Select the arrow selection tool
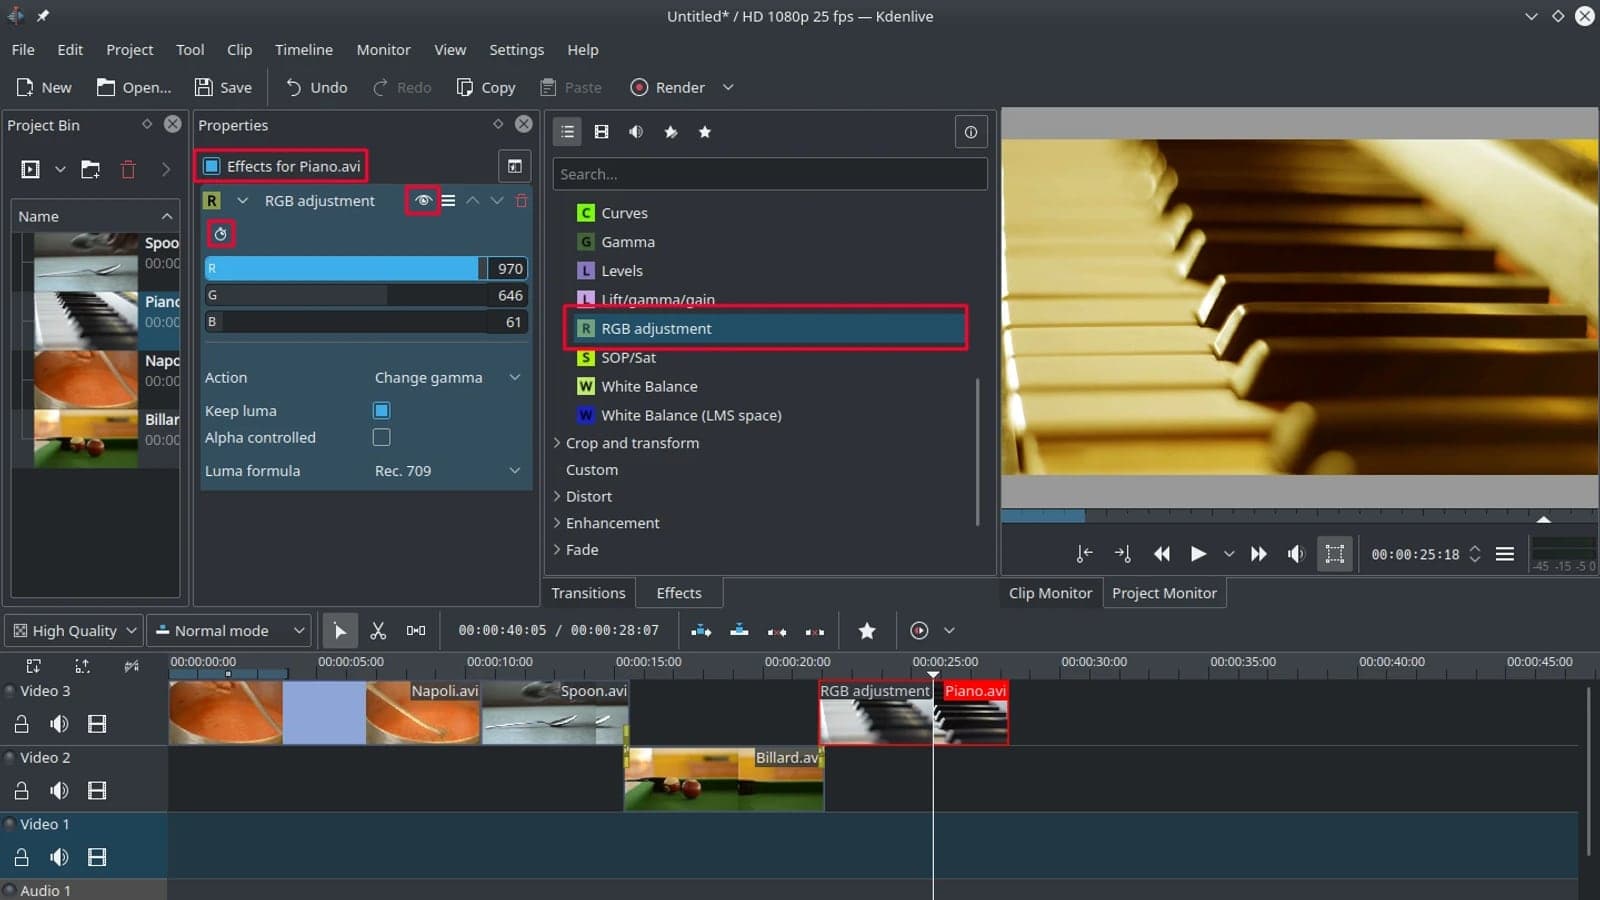1600x900 pixels. pyautogui.click(x=340, y=631)
